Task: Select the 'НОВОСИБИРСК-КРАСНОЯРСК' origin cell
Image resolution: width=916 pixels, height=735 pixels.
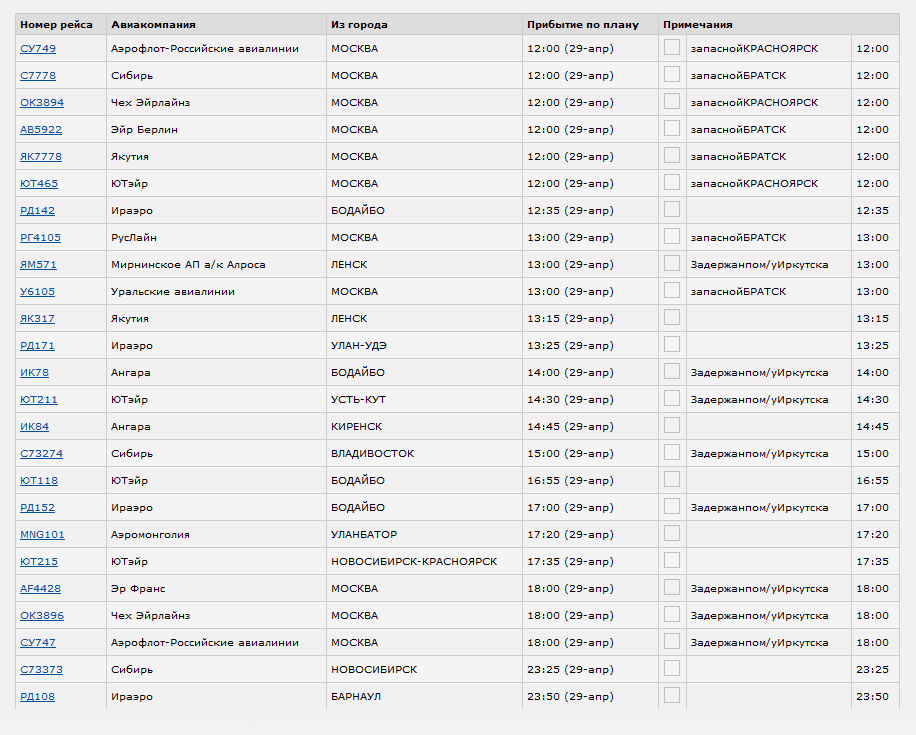Action: click(x=424, y=561)
